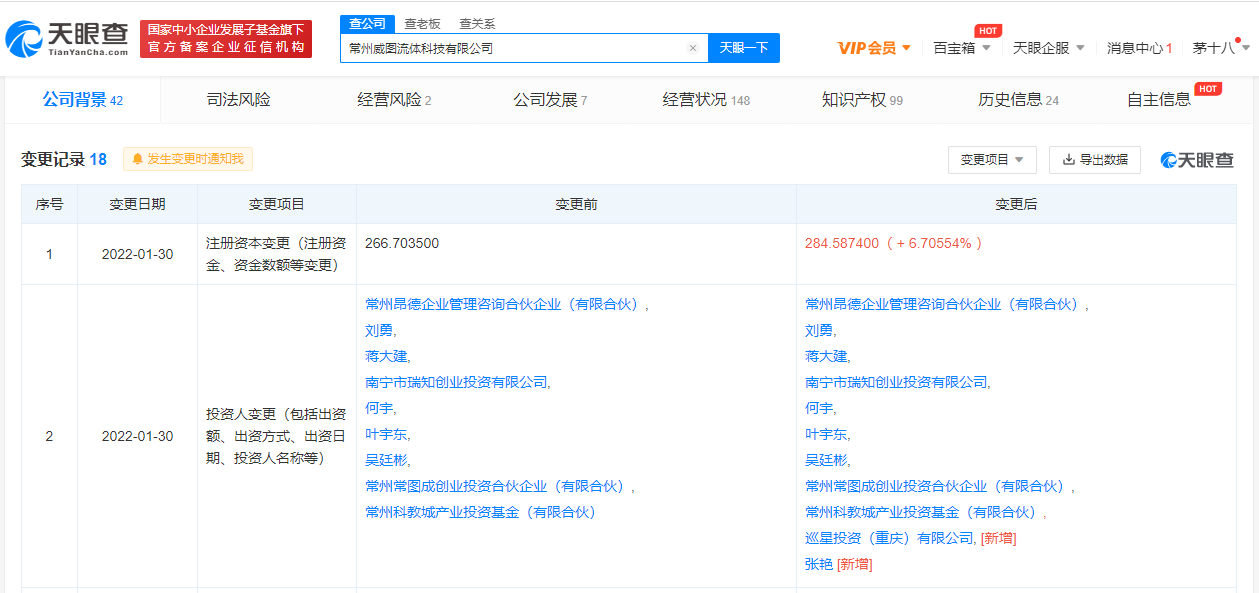Viewport: 1259px width, 593px height.
Task: Open 叶宇东 link in 变更后 column
Action: [x=826, y=434]
